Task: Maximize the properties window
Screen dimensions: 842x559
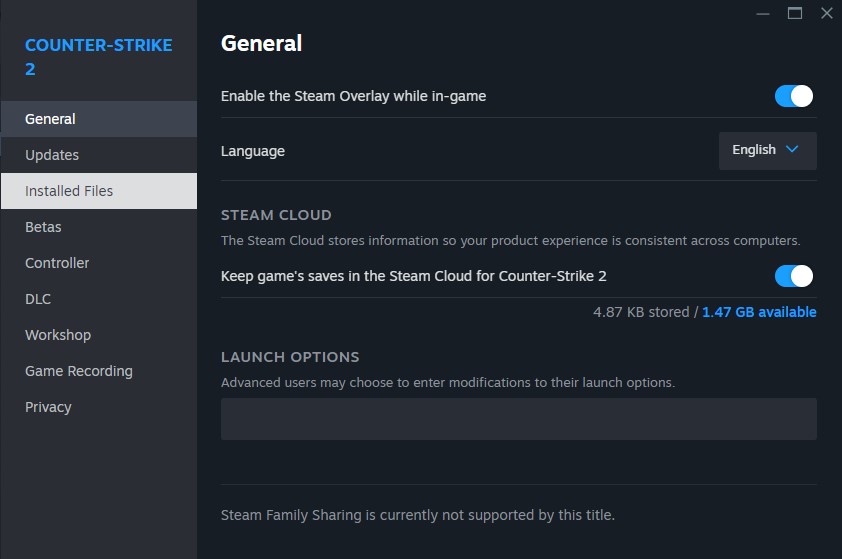Action: pos(795,13)
